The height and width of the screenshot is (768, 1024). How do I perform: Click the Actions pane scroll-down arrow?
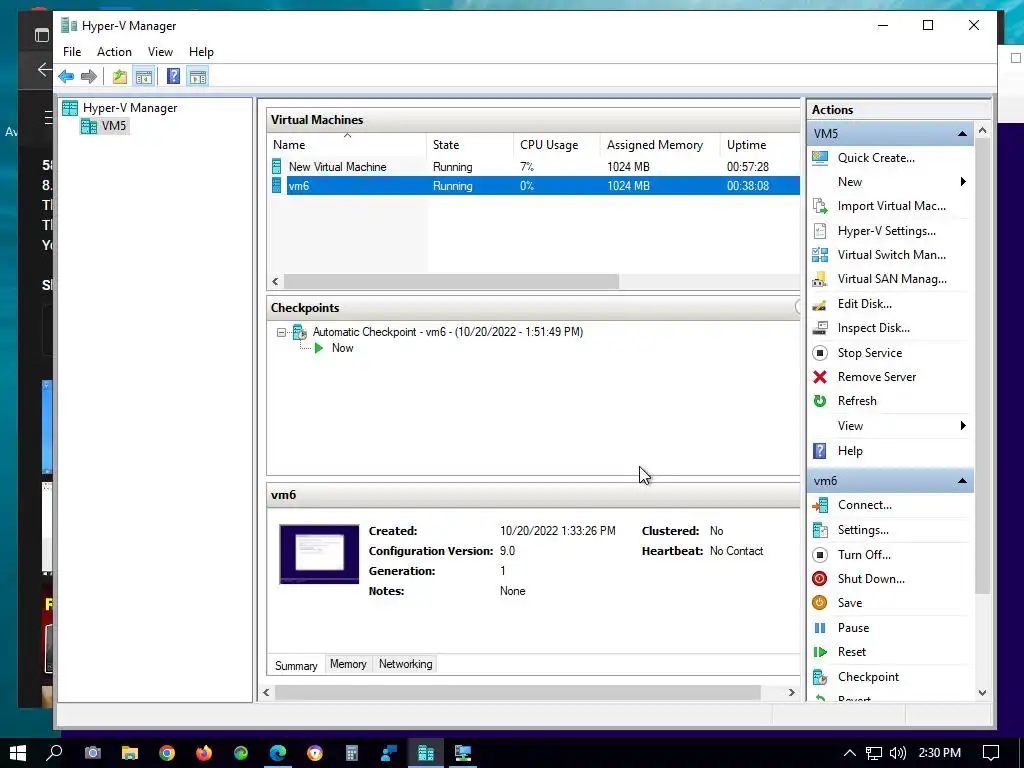tap(982, 693)
